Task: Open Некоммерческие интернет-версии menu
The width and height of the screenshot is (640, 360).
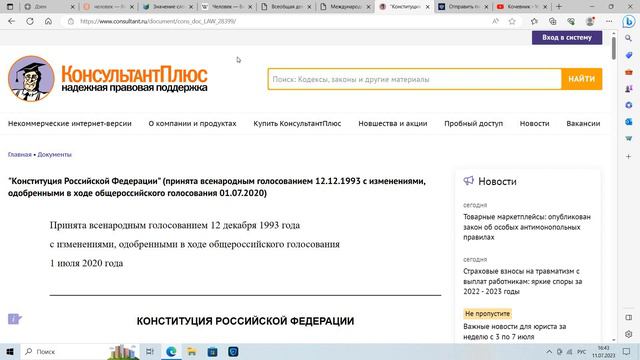Action: point(70,123)
